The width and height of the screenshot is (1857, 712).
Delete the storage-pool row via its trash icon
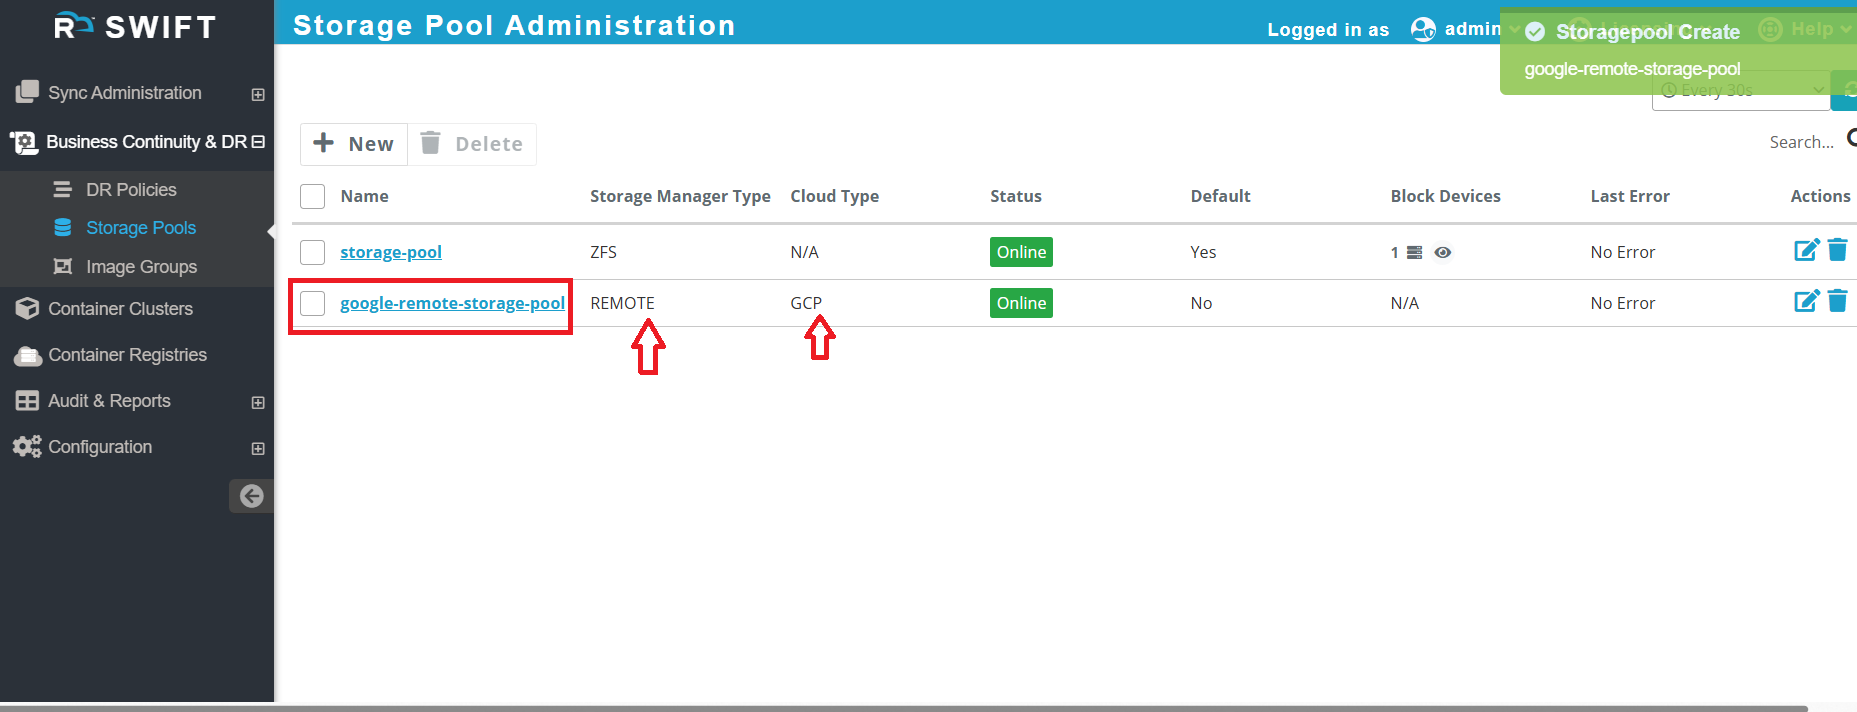coord(1838,250)
